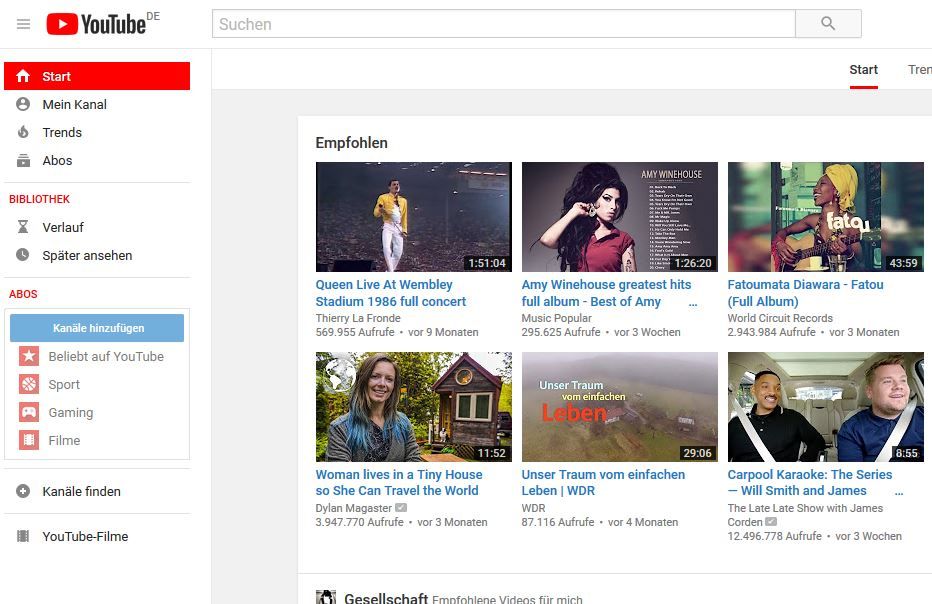Screen dimensions: 932x604
Task: Open Tiny House video thumbnail
Action: [x=414, y=407]
